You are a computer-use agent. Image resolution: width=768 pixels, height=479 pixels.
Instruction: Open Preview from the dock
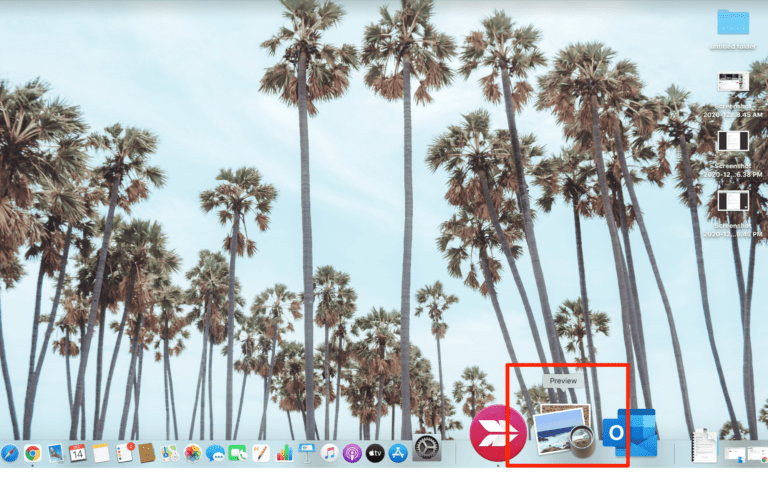tap(562, 430)
